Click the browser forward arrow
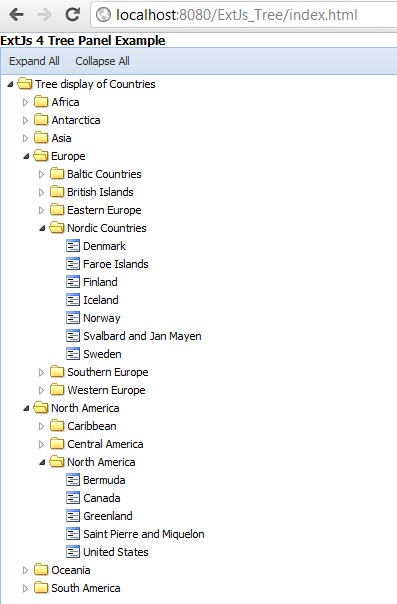Screen dimensions: 397x604 click(x=44, y=15)
